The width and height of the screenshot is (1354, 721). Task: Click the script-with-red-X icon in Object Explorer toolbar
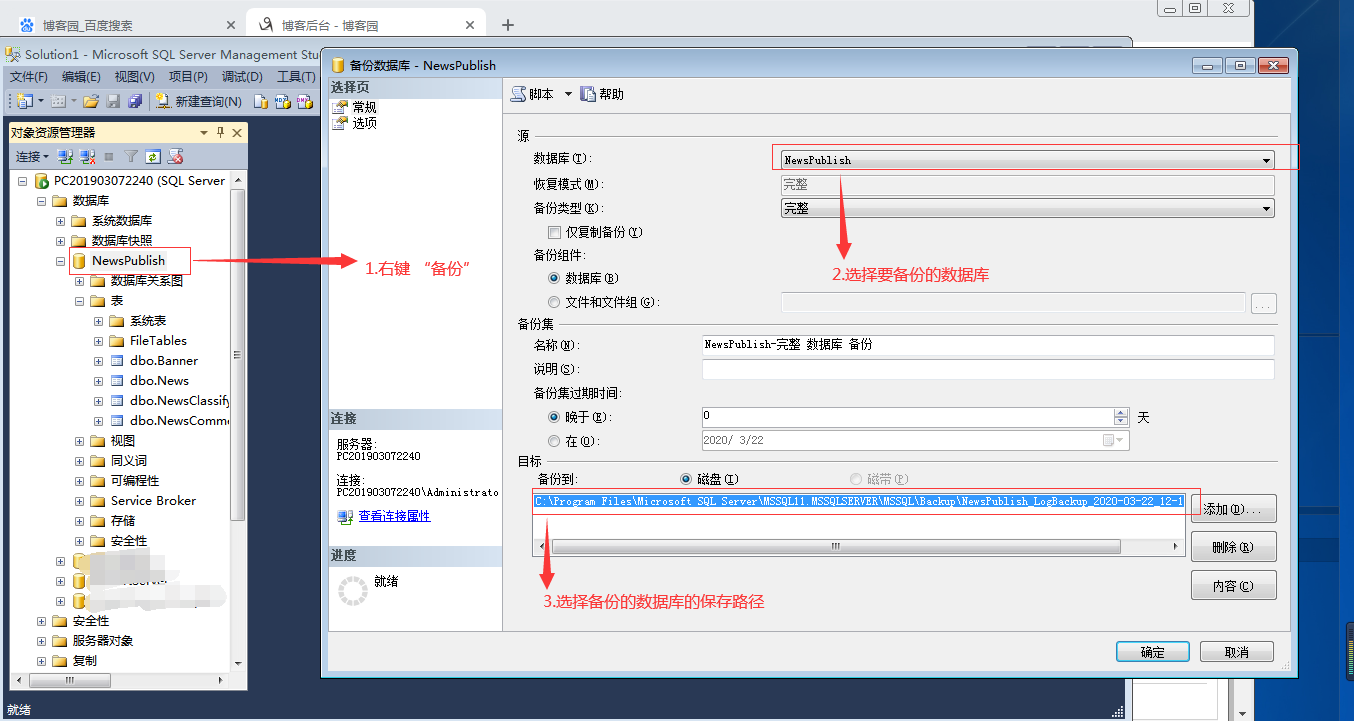point(176,156)
